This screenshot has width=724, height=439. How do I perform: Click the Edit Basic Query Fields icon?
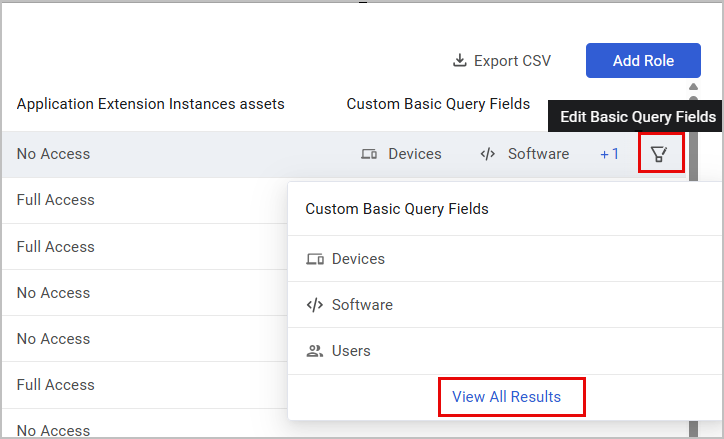(659, 155)
